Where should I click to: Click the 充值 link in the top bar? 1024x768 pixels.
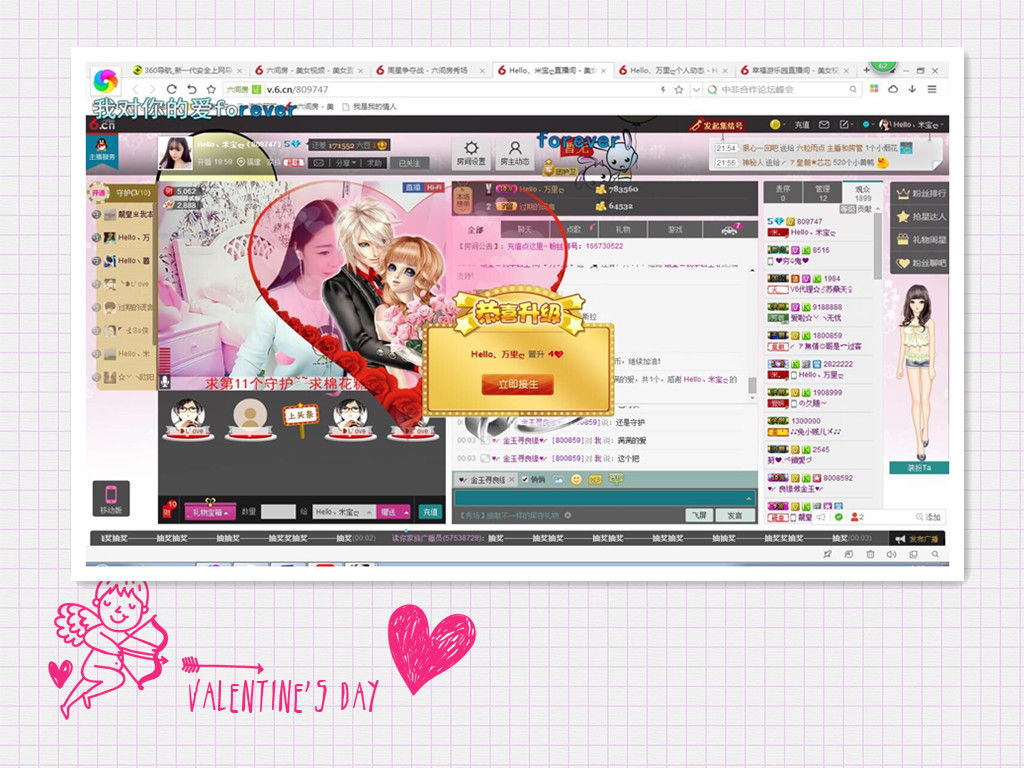point(801,125)
